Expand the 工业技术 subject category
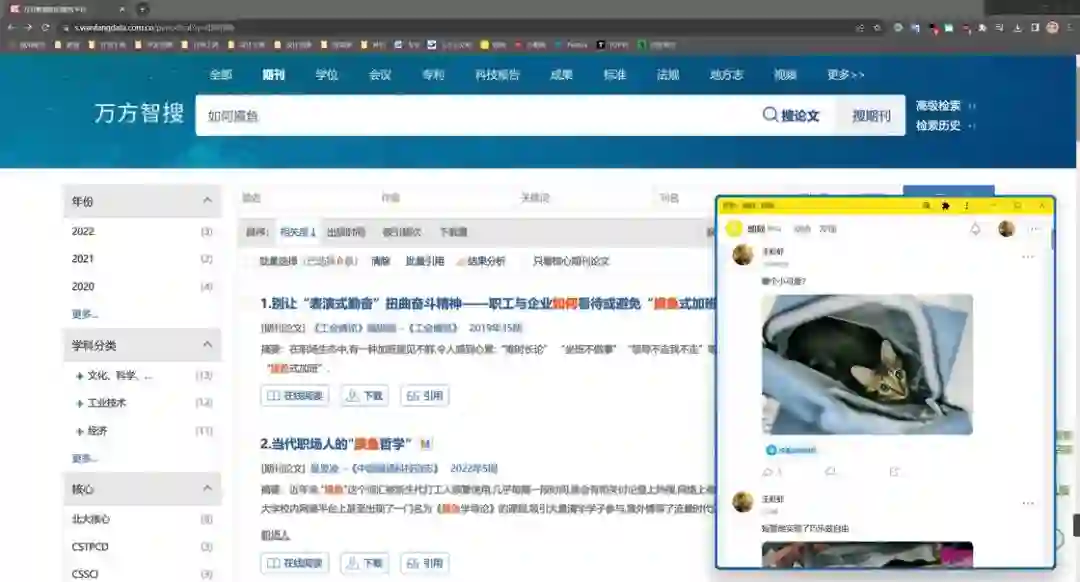Image resolution: width=1080 pixels, height=582 pixels. tap(79, 404)
